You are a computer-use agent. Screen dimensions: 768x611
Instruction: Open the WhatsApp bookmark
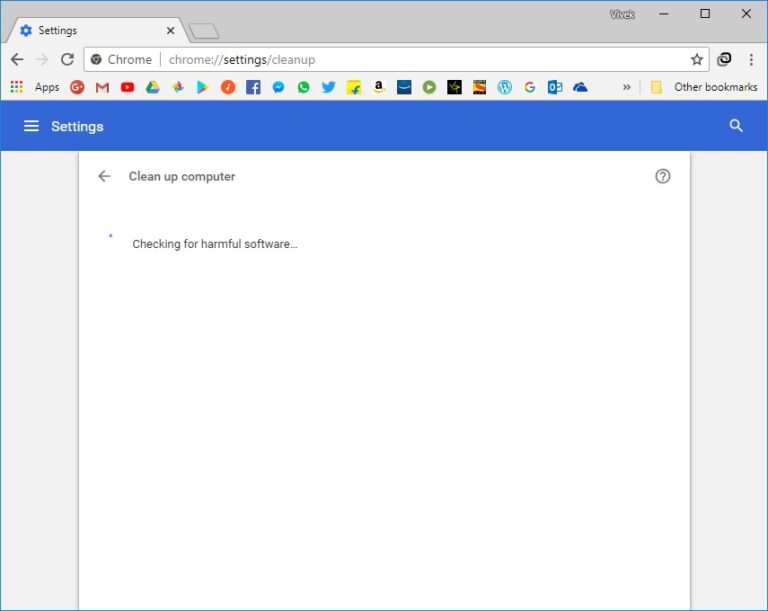304,87
